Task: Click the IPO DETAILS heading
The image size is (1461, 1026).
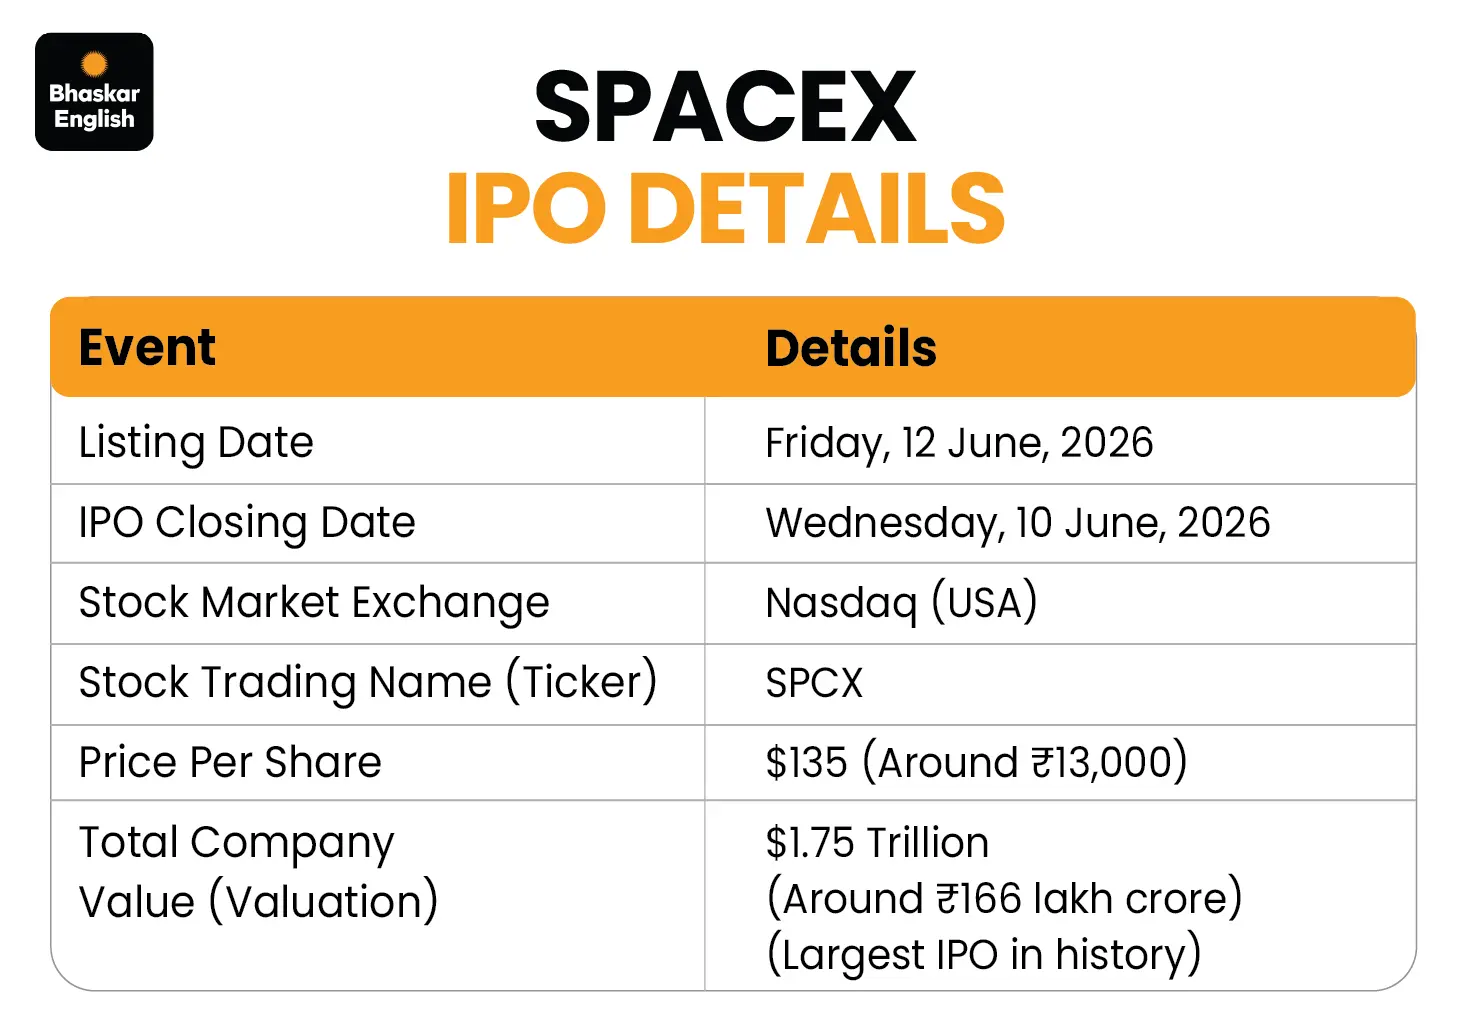Action: click(x=725, y=208)
